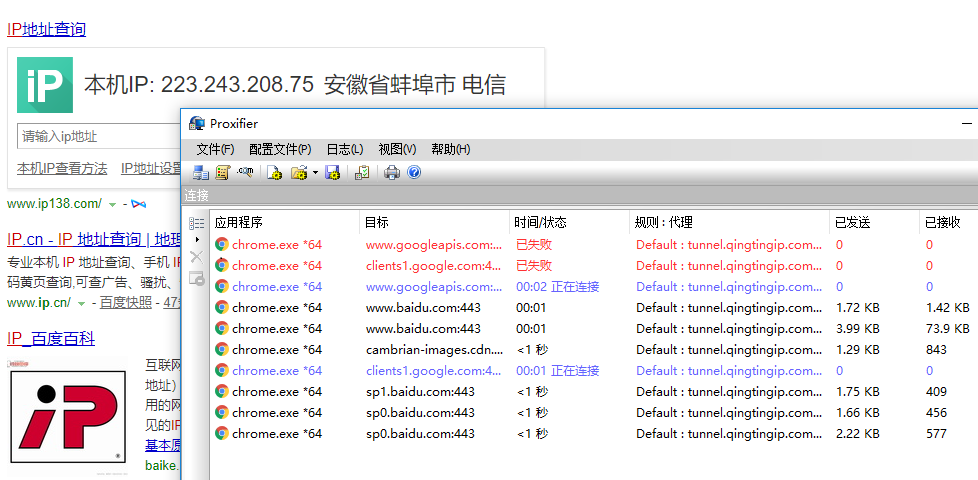This screenshot has width=978, height=480.
Task: Click the 请输入ip地址 input field
Action: pos(99,136)
